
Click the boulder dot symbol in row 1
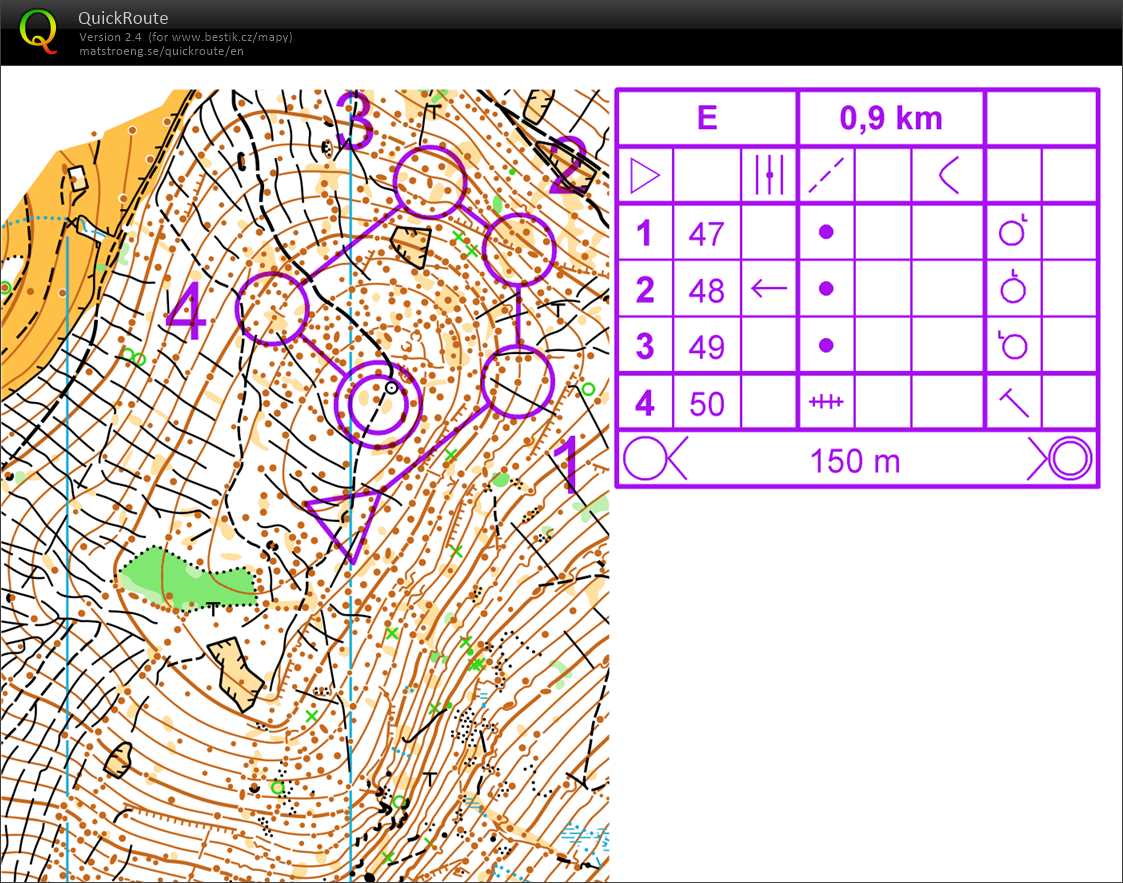click(826, 232)
